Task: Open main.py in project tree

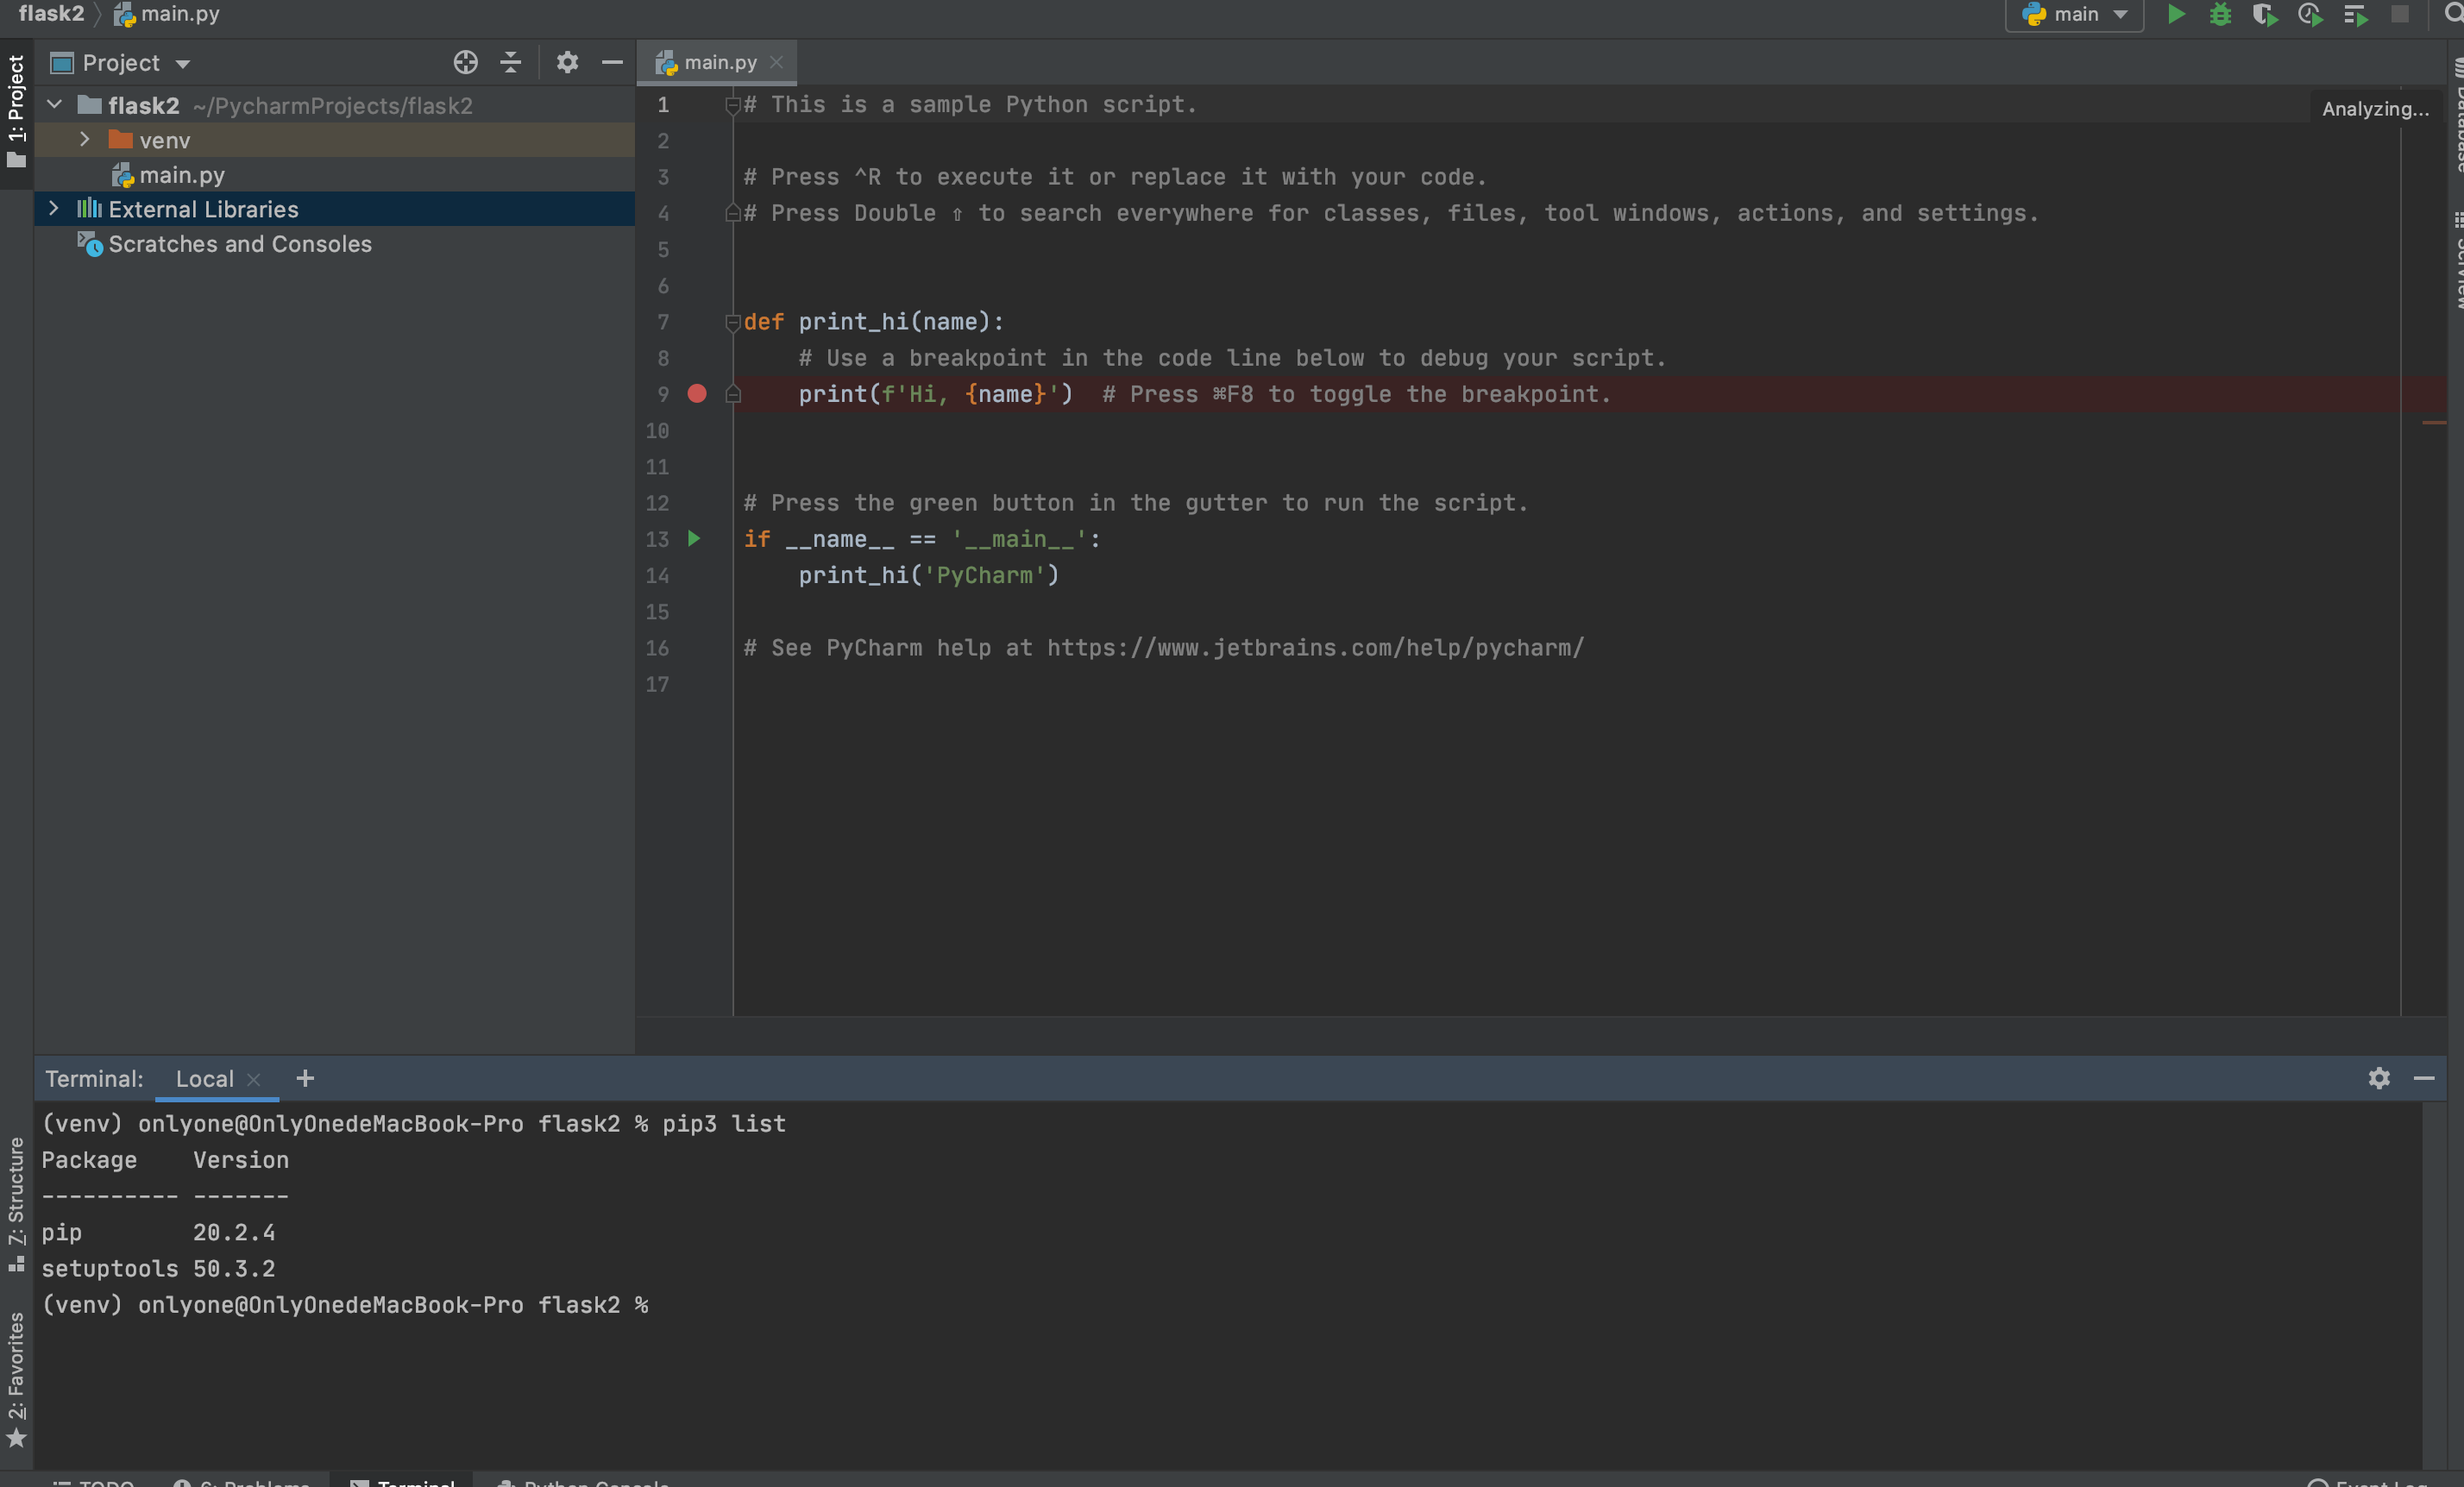Action: tap(181, 175)
